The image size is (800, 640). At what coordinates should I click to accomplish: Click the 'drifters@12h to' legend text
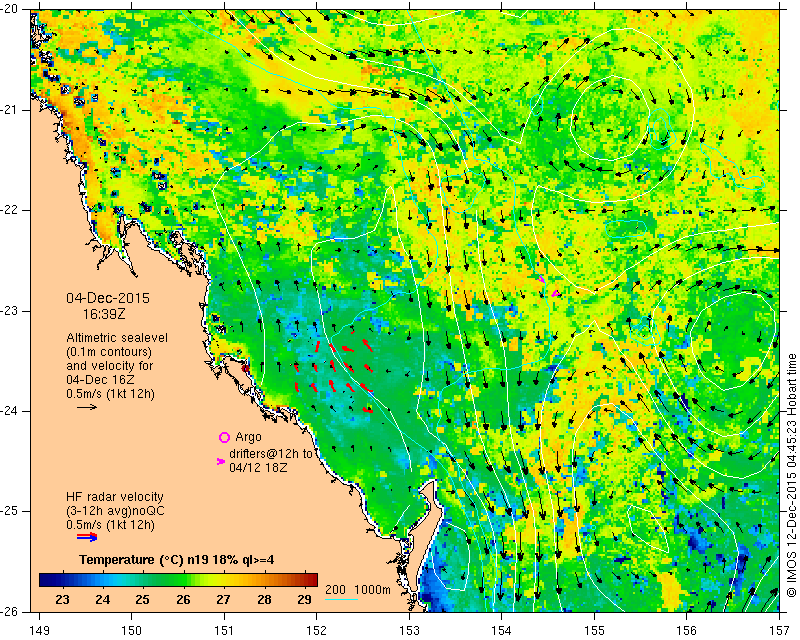271,453
